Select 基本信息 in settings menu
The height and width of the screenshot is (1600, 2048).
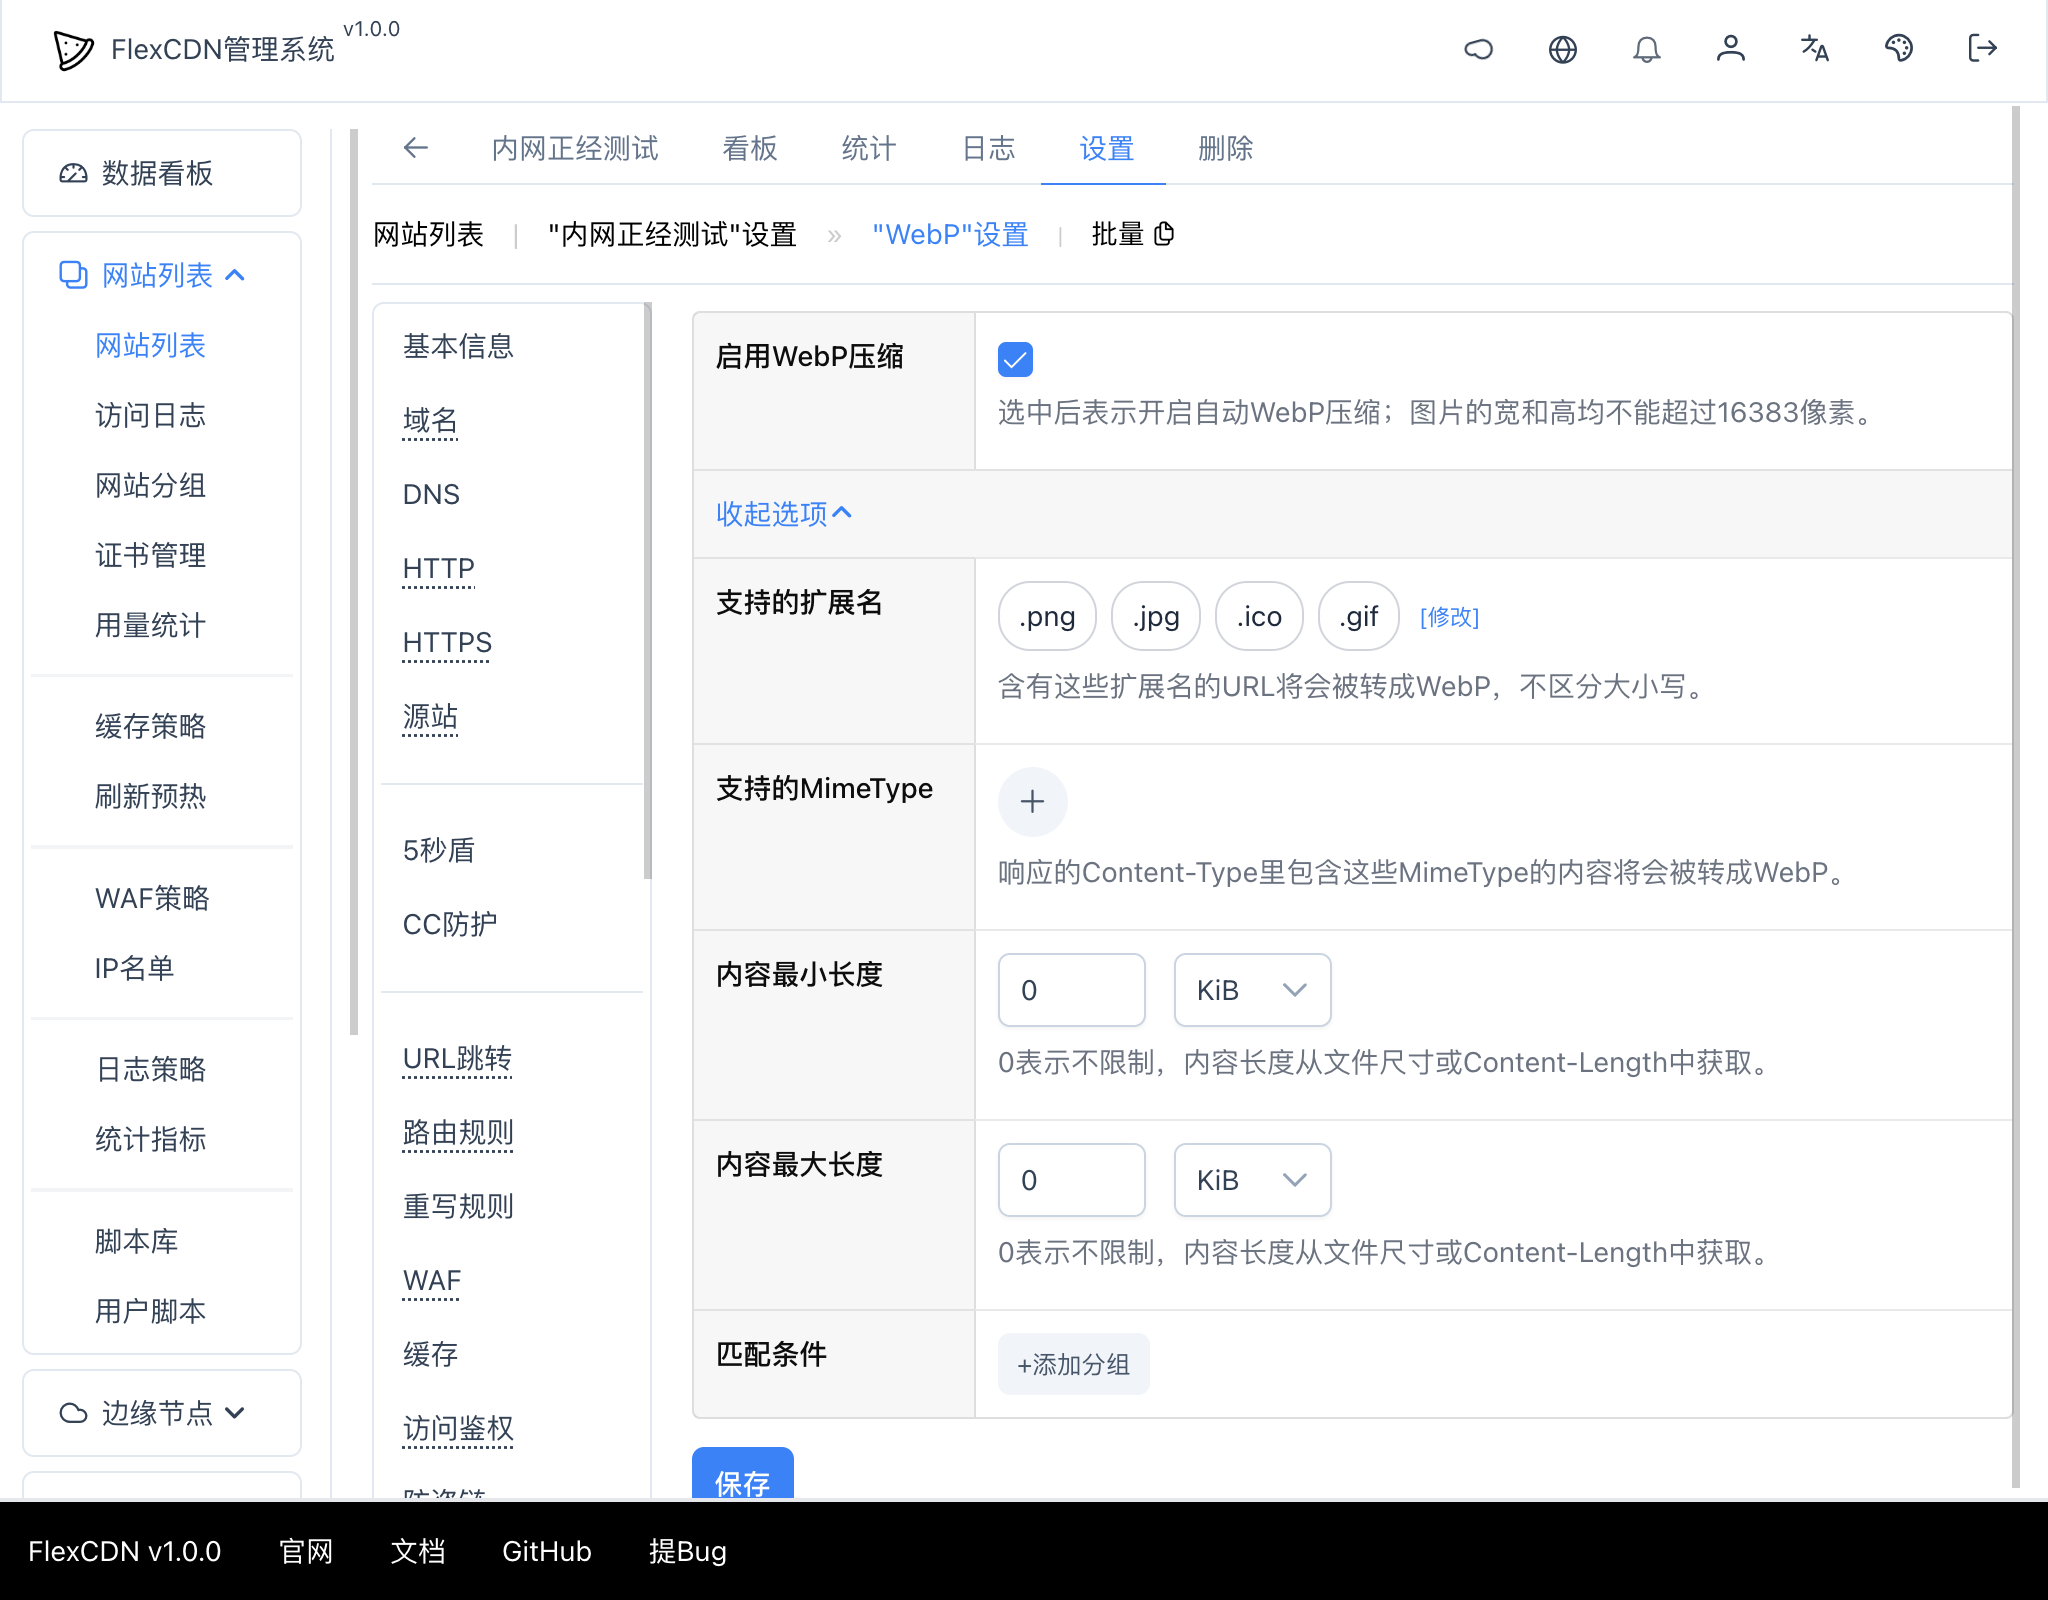coord(458,346)
